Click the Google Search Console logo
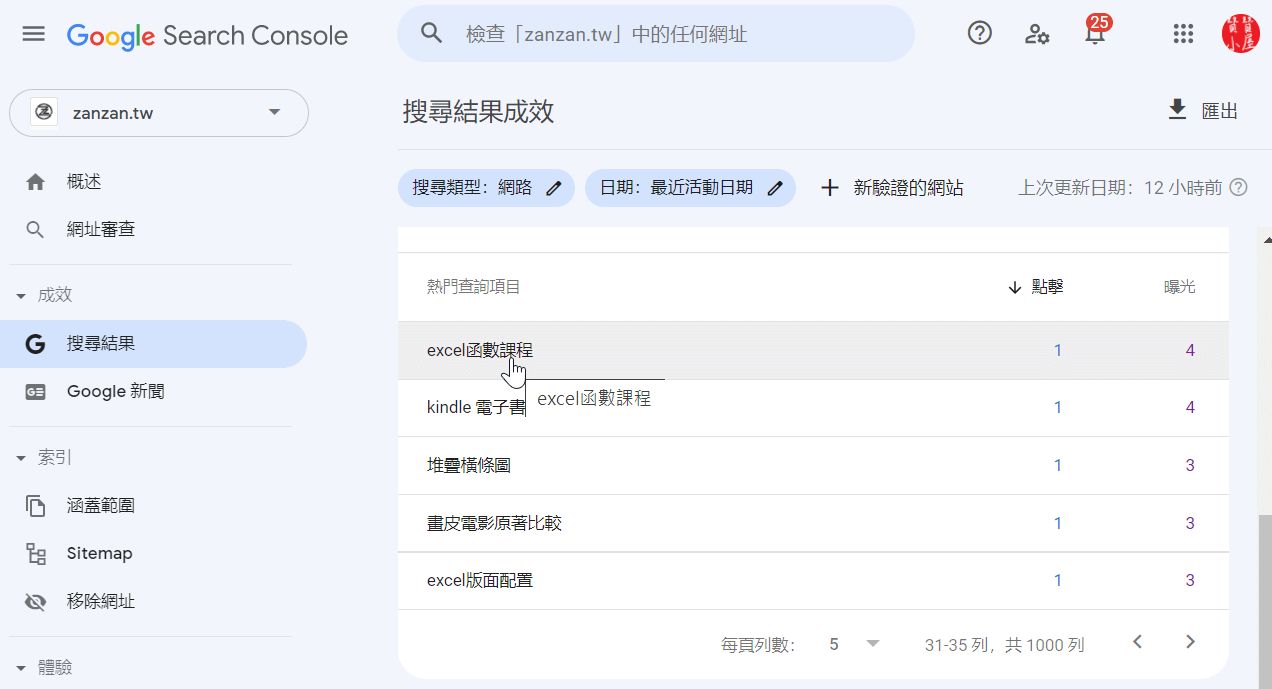Viewport: 1272px width, 689px height. pos(207,36)
